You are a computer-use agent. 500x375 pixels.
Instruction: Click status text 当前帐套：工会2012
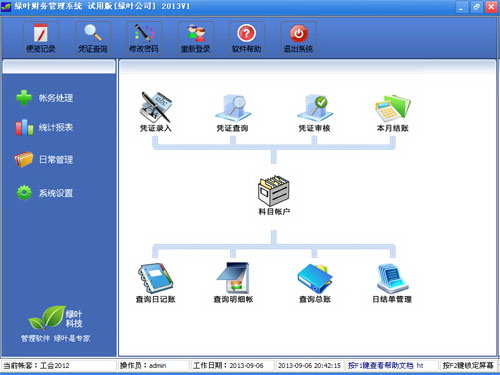click(36, 366)
